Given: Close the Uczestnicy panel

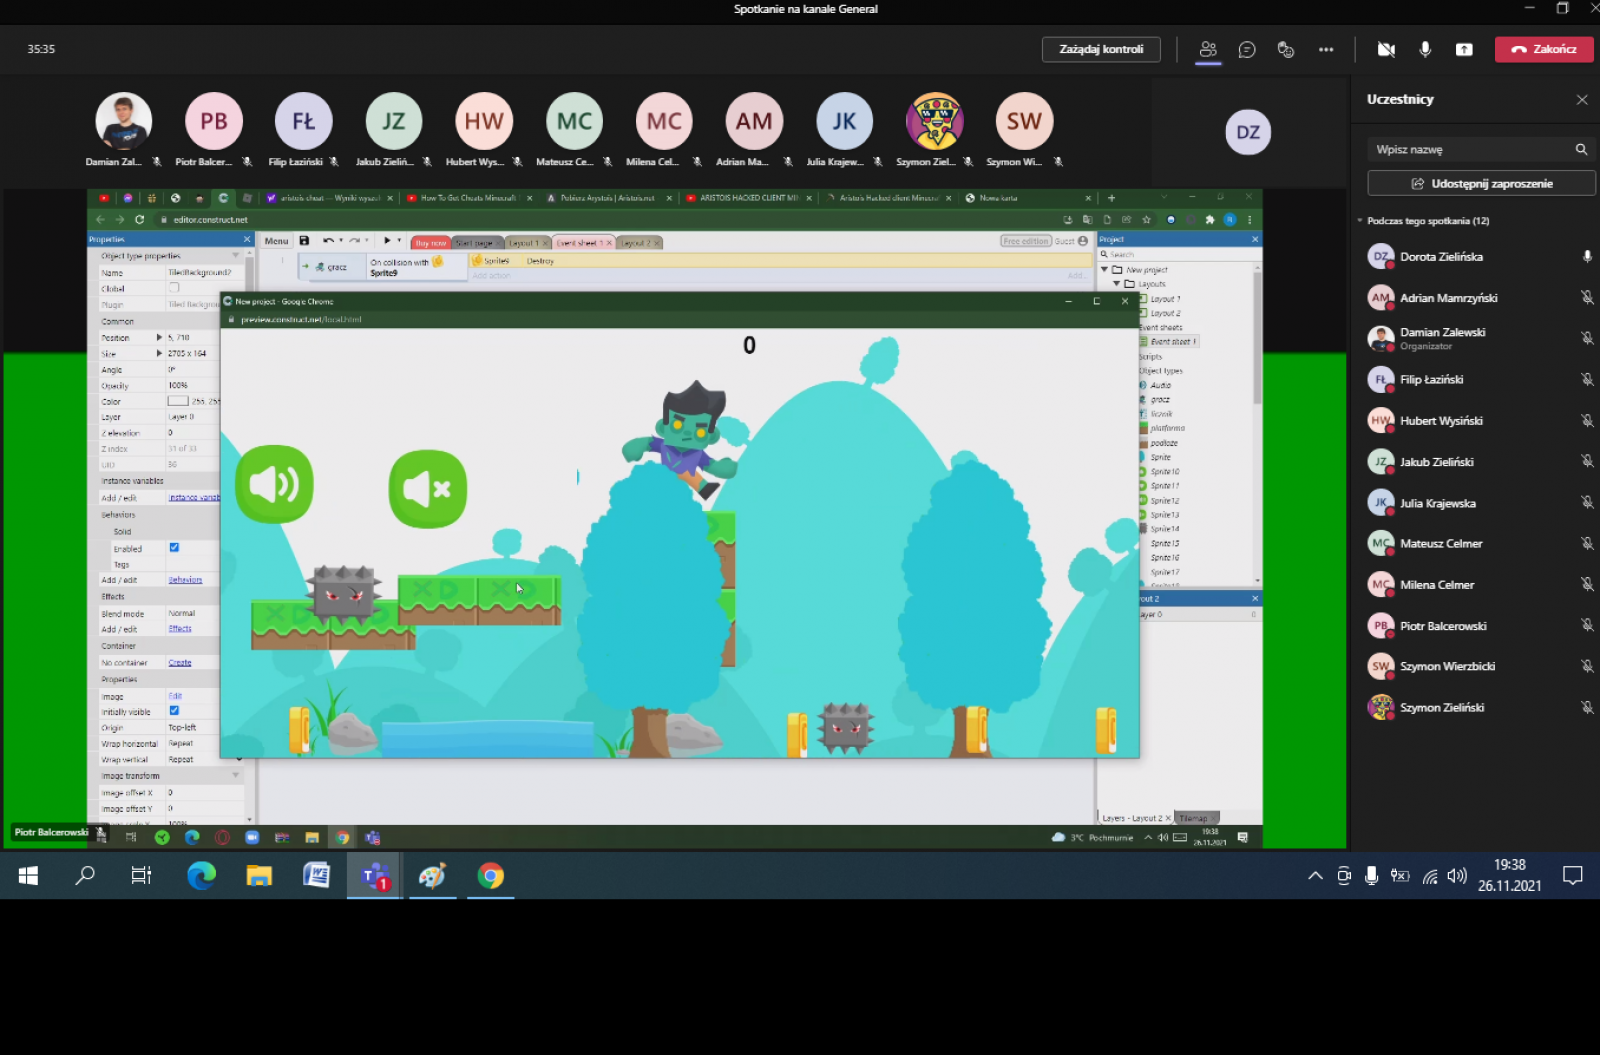Looking at the screenshot, I should click(x=1582, y=99).
